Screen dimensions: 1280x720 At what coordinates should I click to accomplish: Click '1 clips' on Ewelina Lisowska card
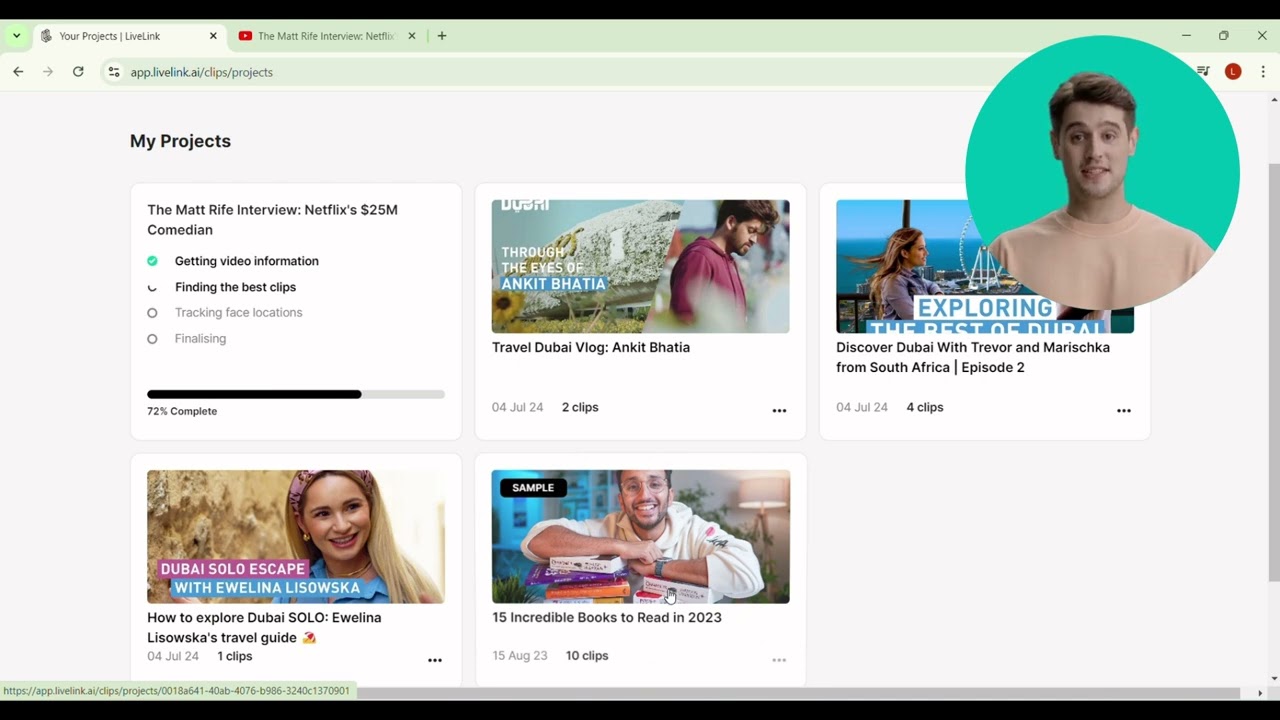235,656
